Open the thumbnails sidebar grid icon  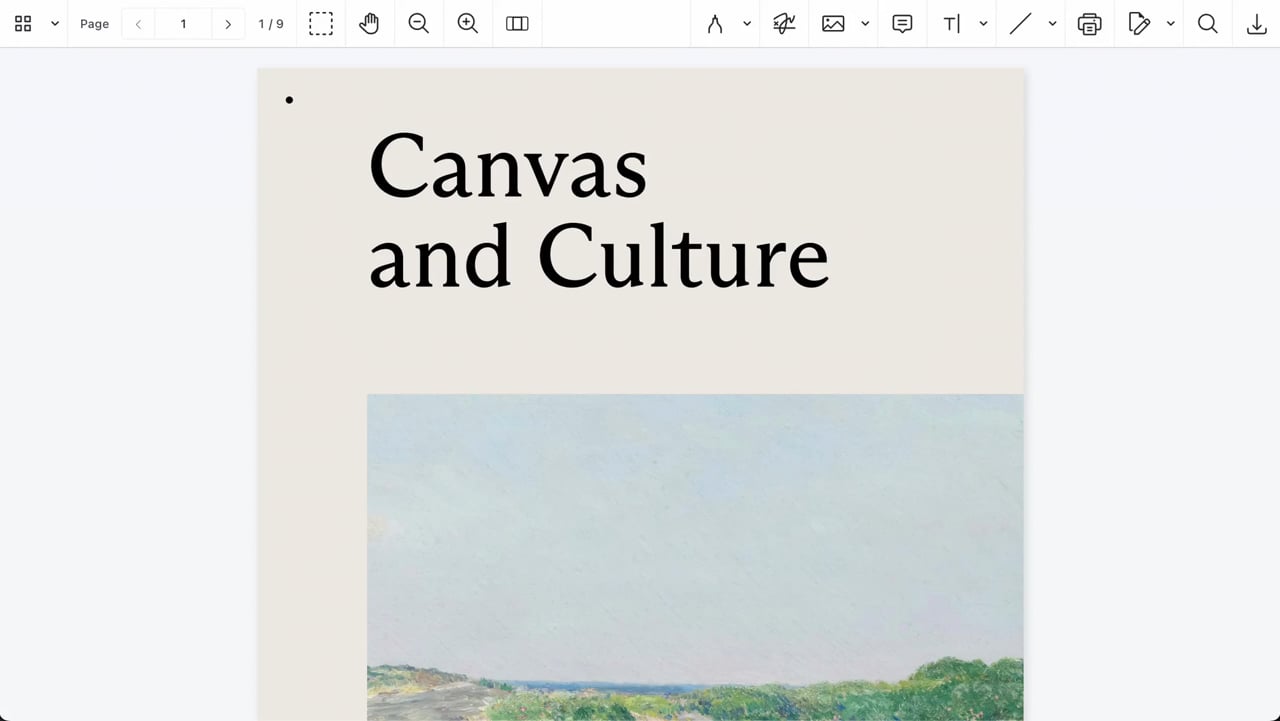pyautogui.click(x=23, y=23)
